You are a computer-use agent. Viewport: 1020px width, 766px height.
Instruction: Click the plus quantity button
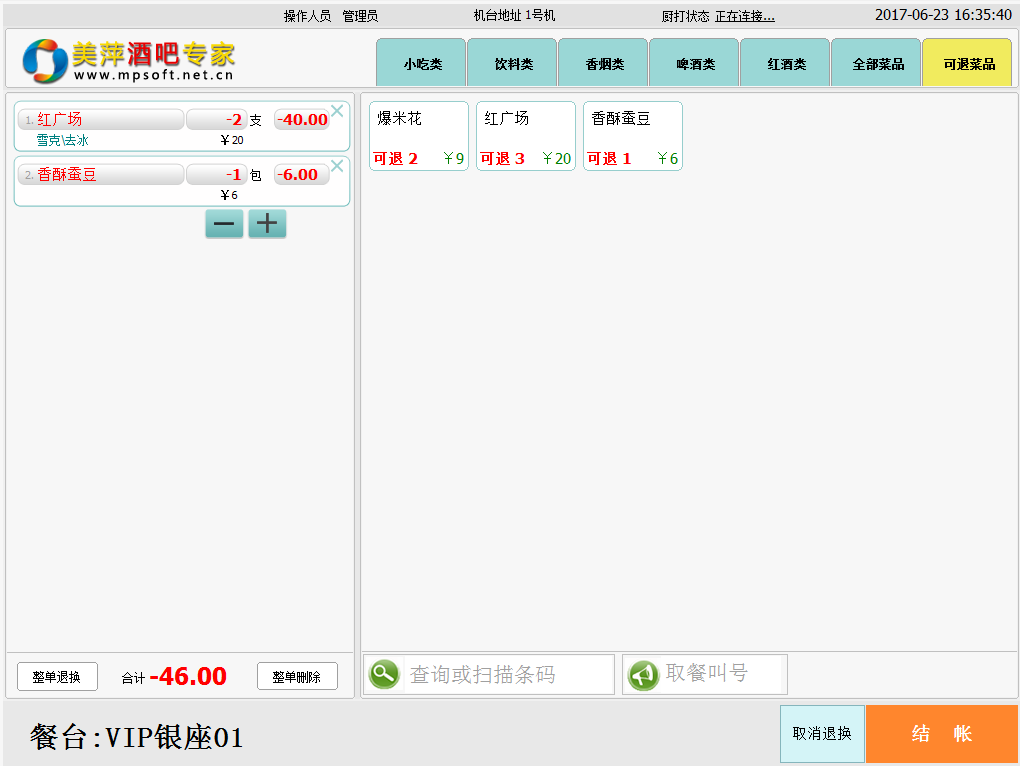267,224
